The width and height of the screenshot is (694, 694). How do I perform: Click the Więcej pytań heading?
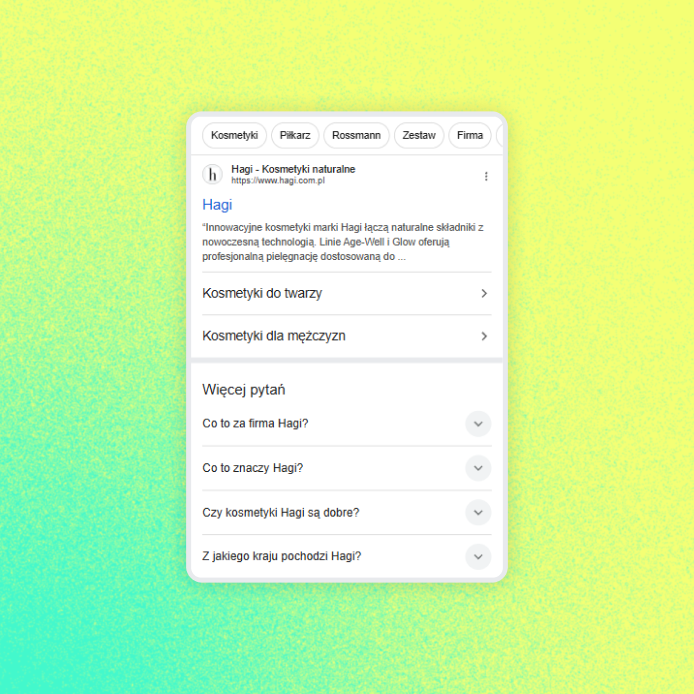point(243,390)
